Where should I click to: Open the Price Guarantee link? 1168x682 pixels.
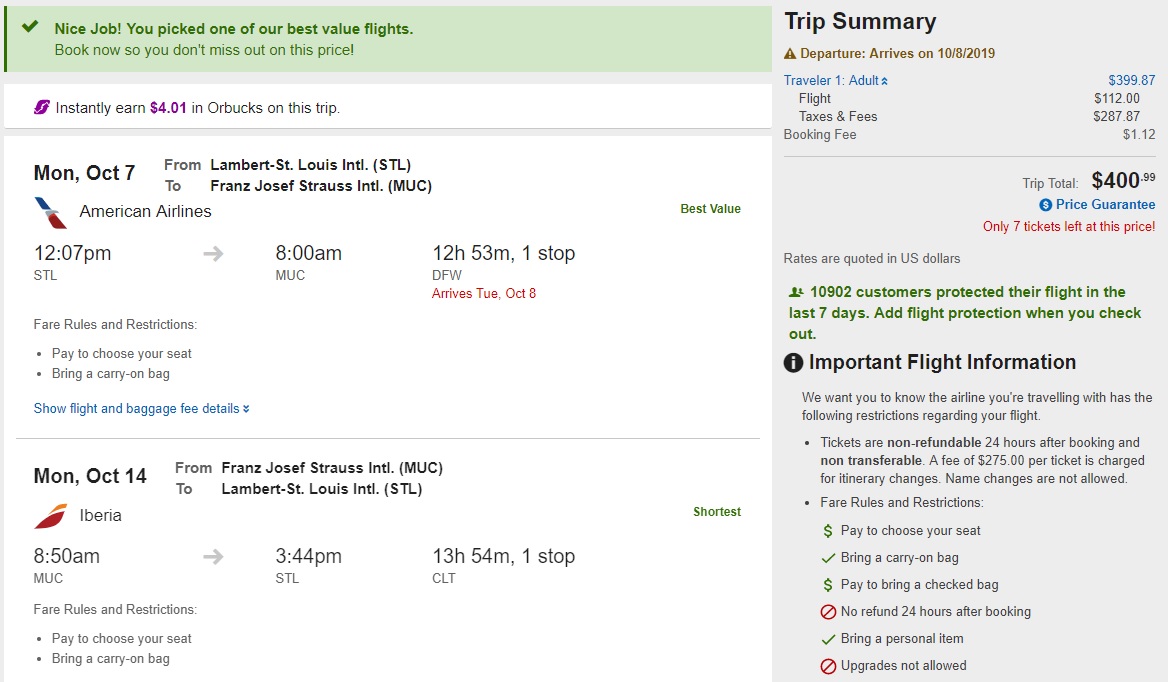click(x=1105, y=205)
